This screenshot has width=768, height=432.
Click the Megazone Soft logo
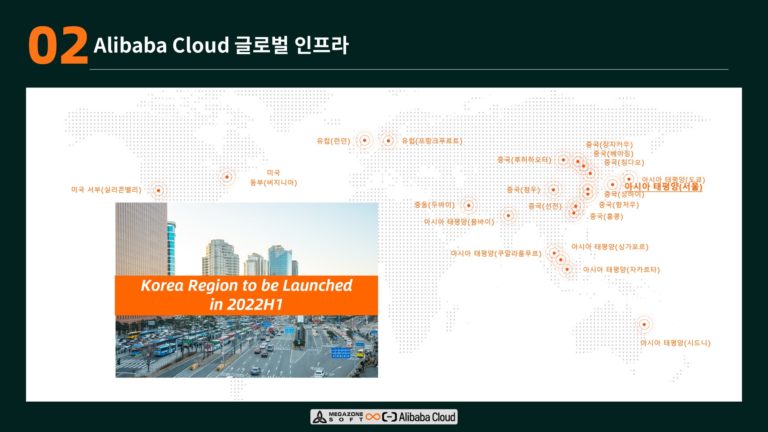click(335, 417)
